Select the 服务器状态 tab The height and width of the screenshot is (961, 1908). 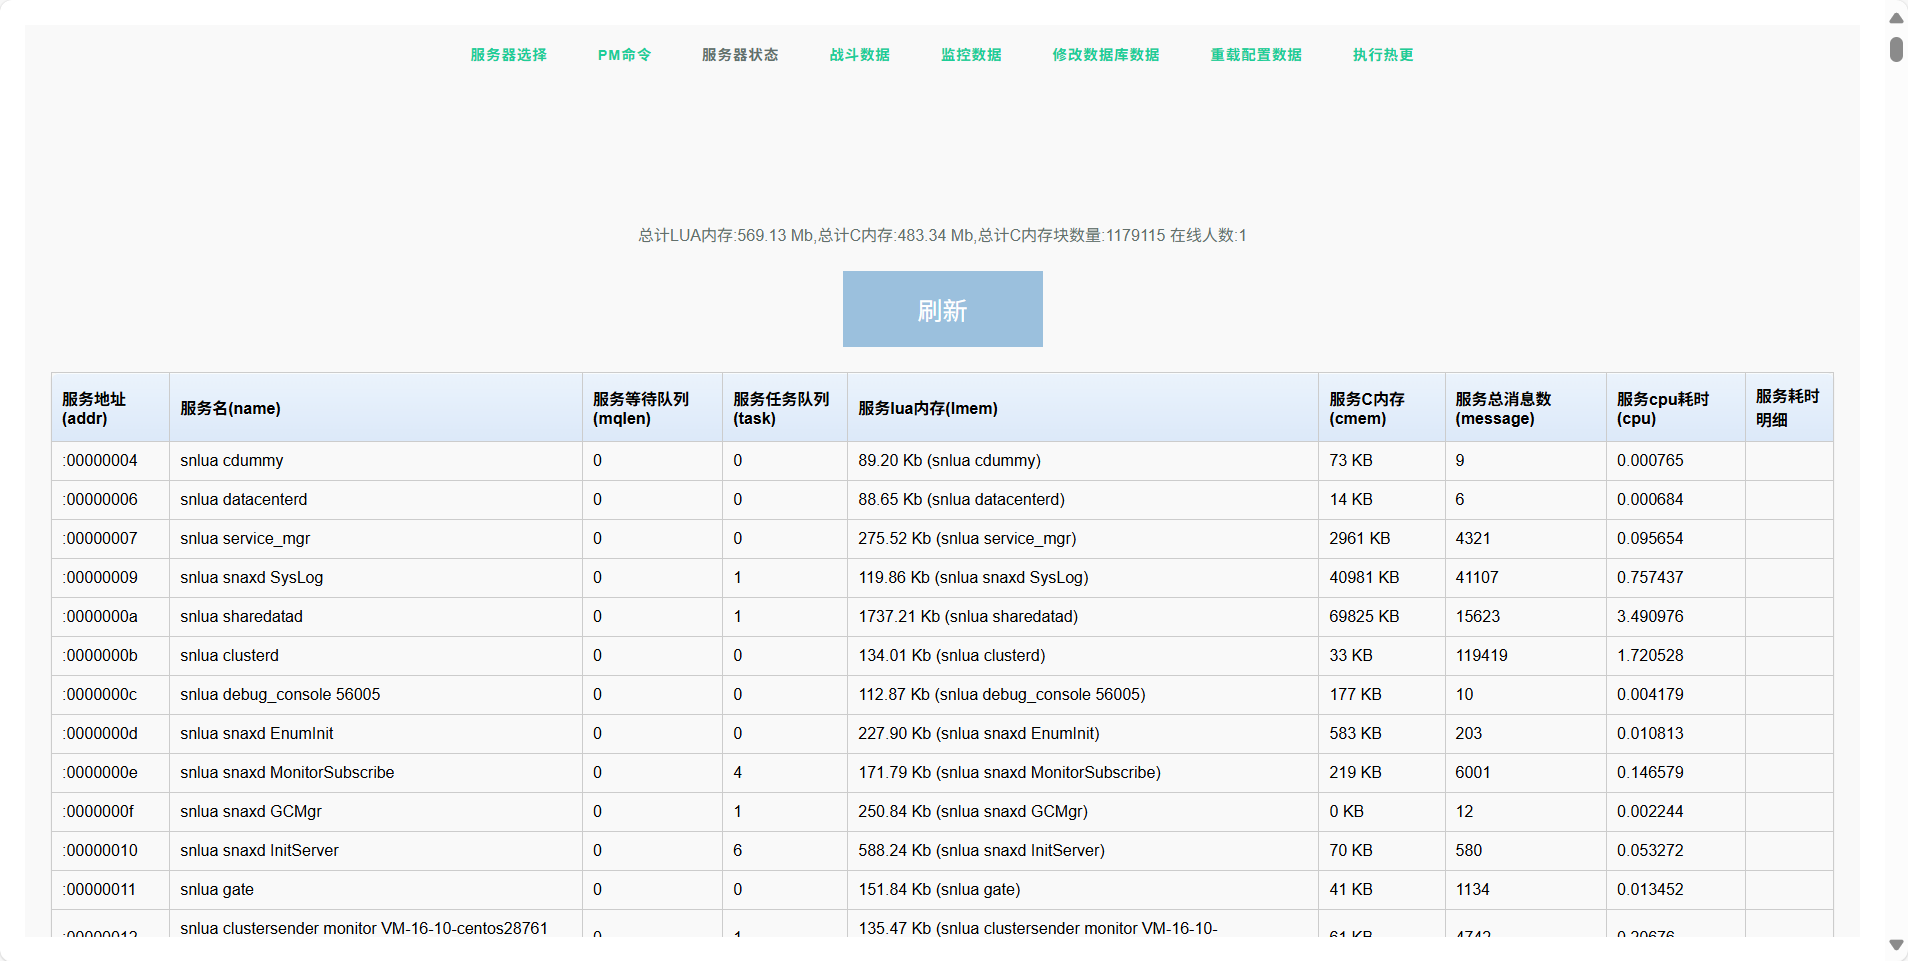(x=739, y=55)
